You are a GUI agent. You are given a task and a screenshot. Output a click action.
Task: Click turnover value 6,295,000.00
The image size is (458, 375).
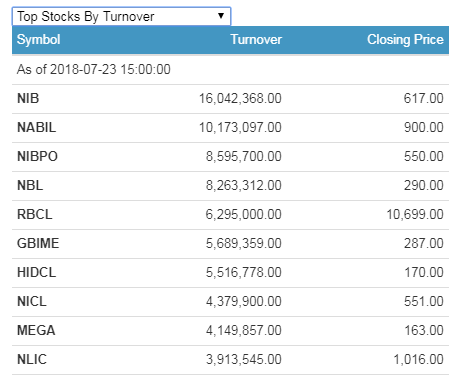click(x=244, y=214)
